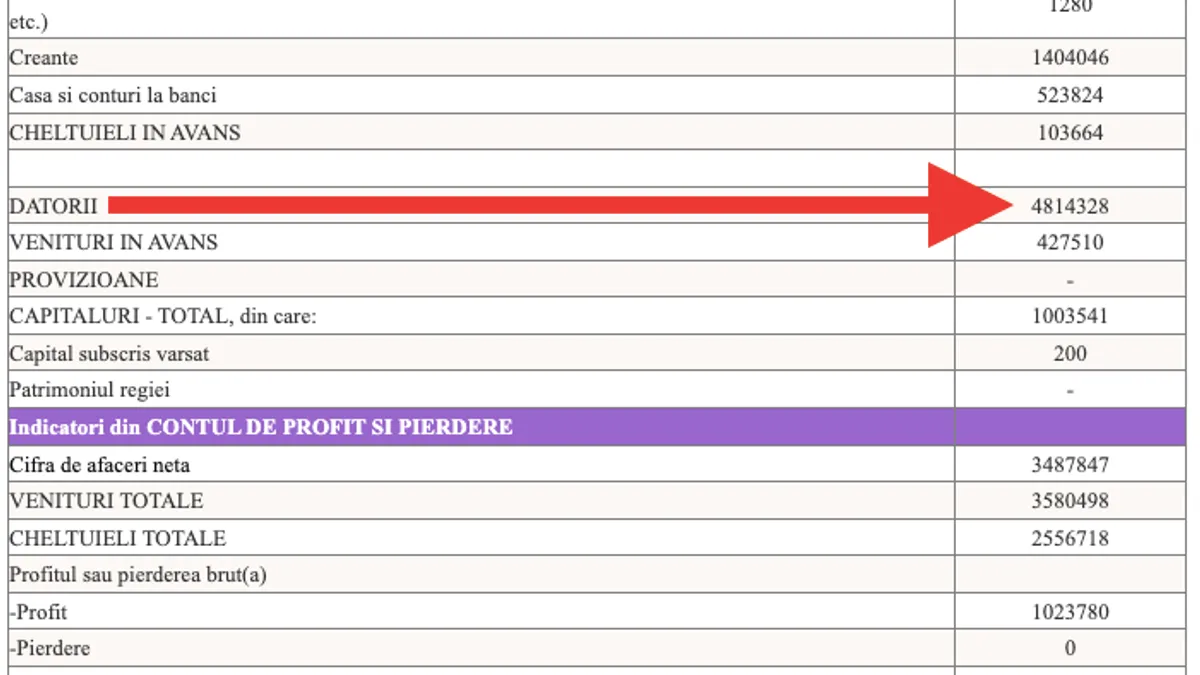Select the Creante value 1404046
This screenshot has height=675, width=1200.
tap(1069, 58)
